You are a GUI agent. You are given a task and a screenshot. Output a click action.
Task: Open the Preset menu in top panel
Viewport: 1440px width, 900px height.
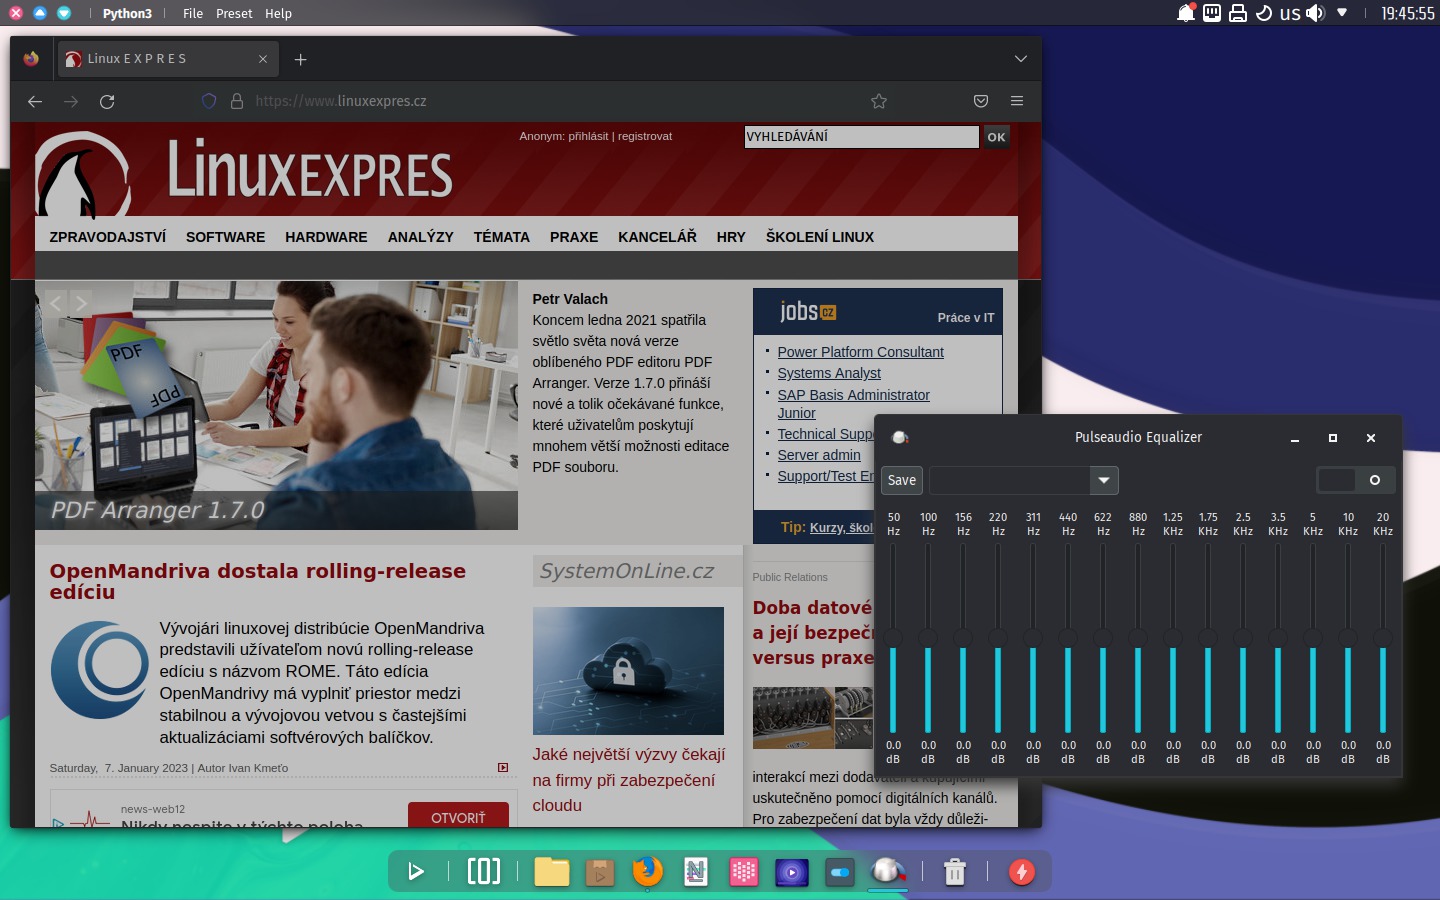234,13
